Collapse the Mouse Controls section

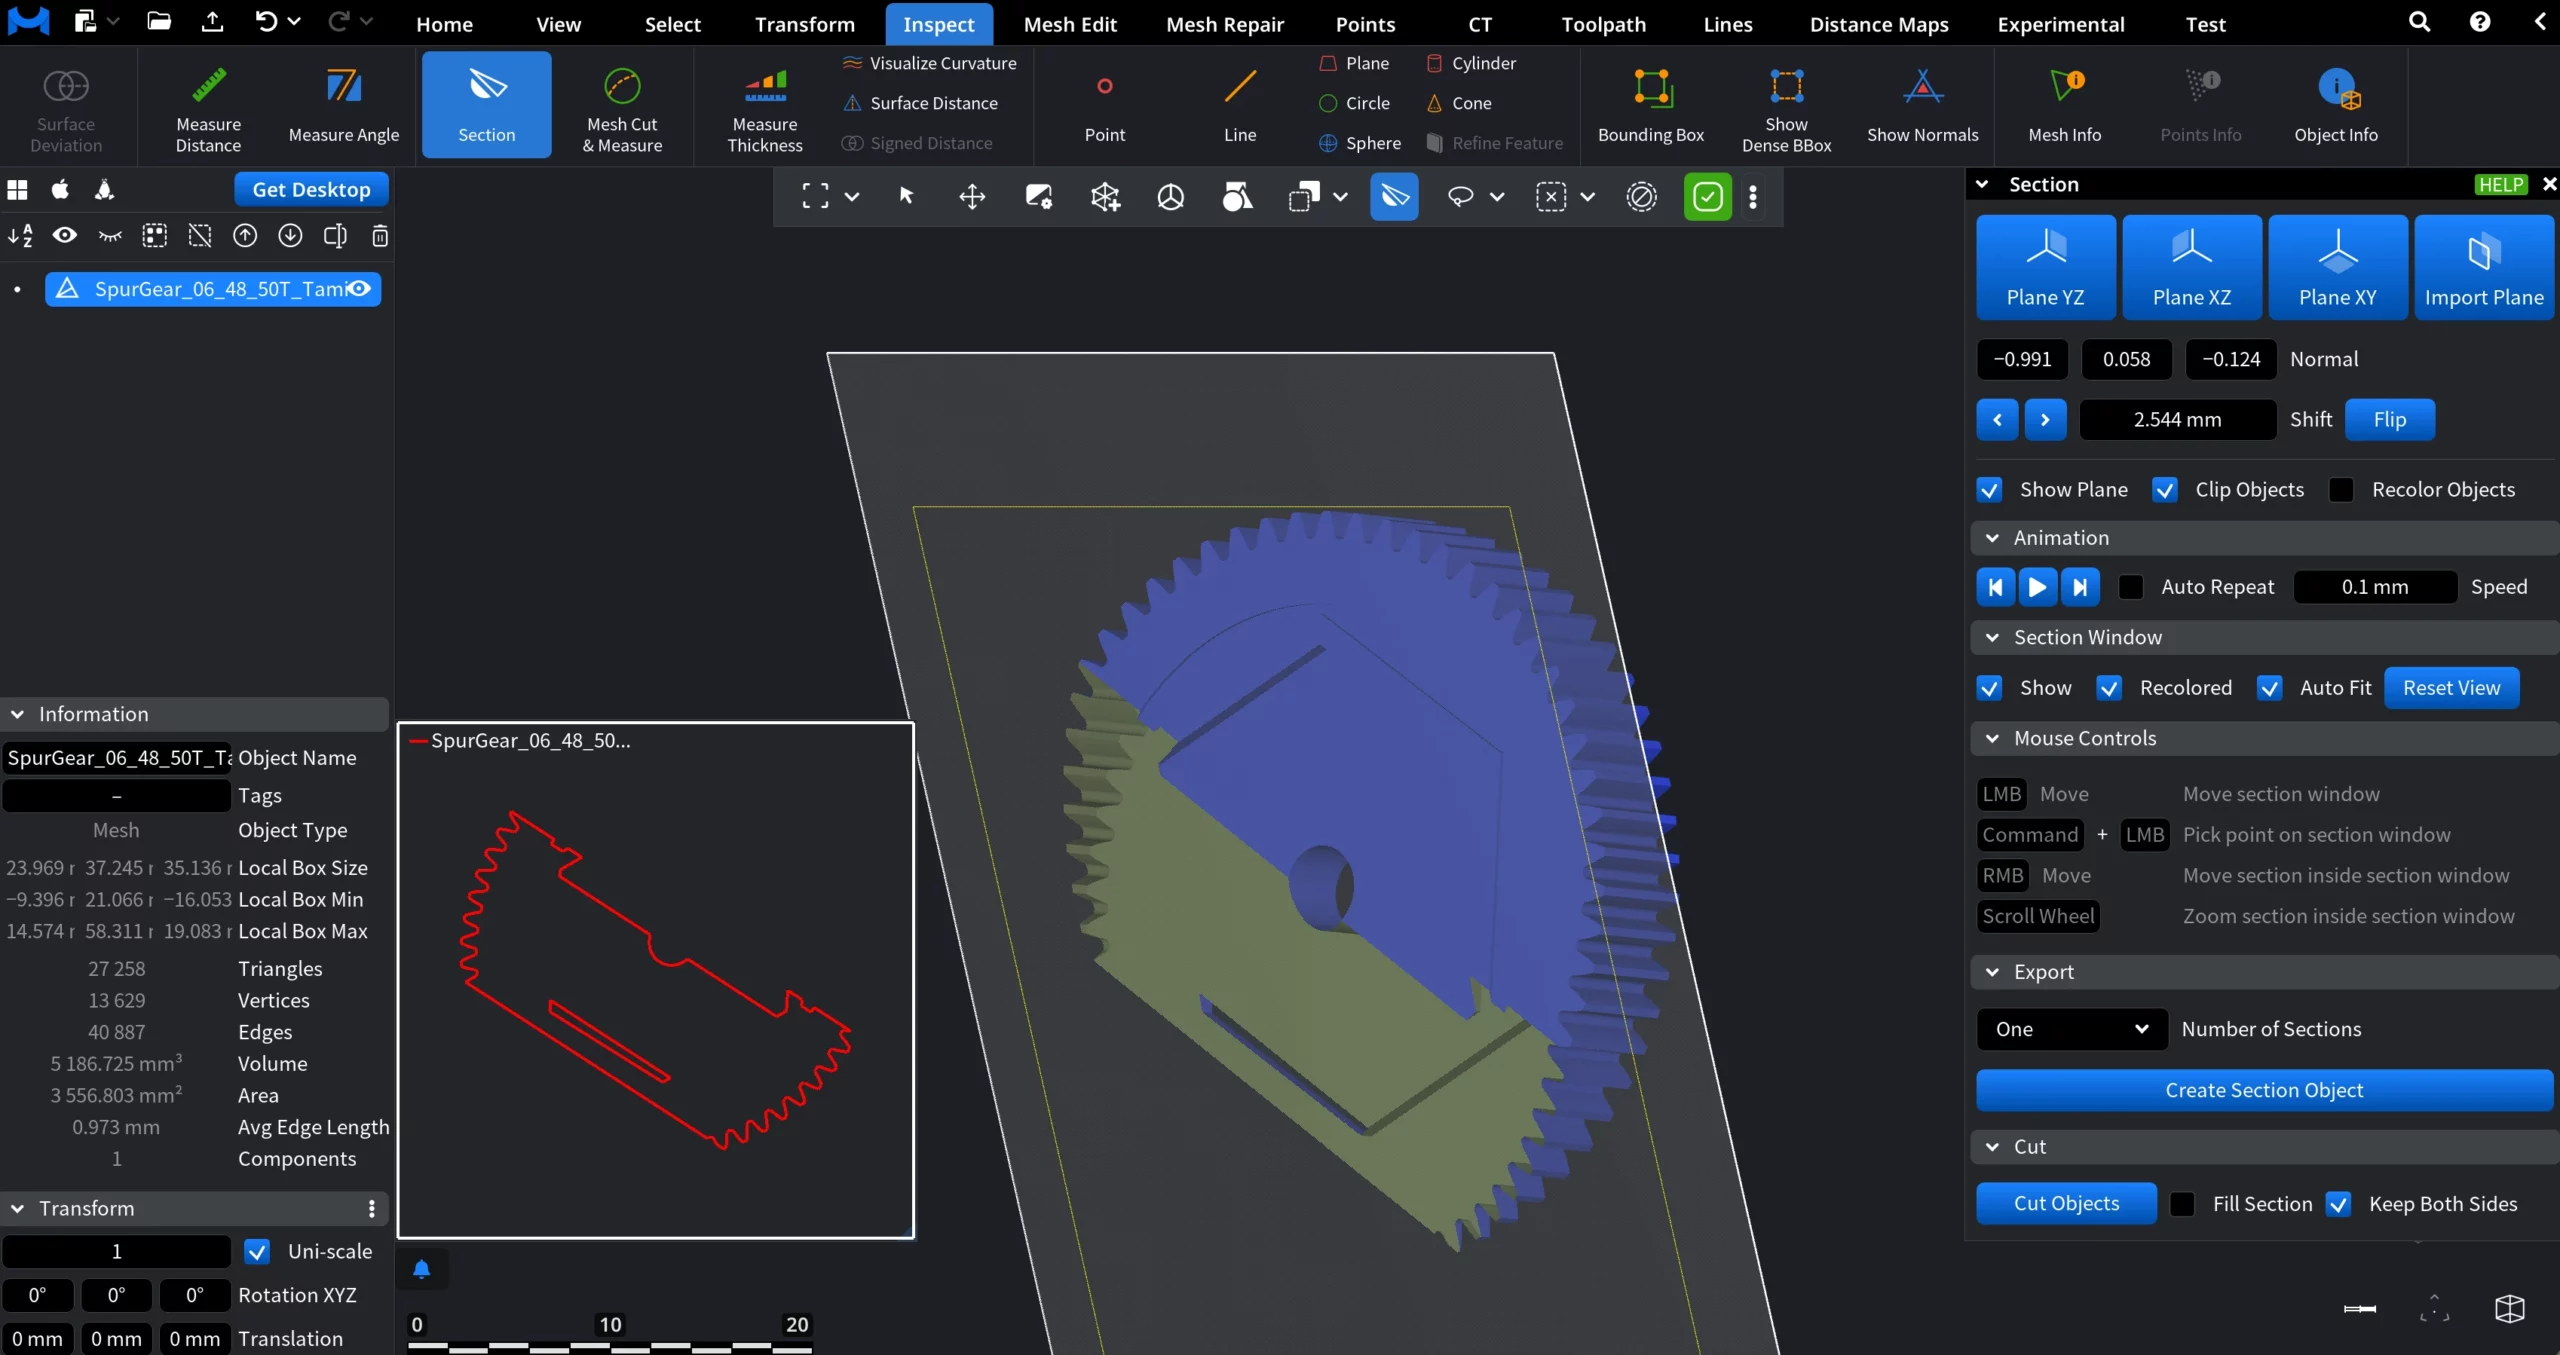point(1991,738)
